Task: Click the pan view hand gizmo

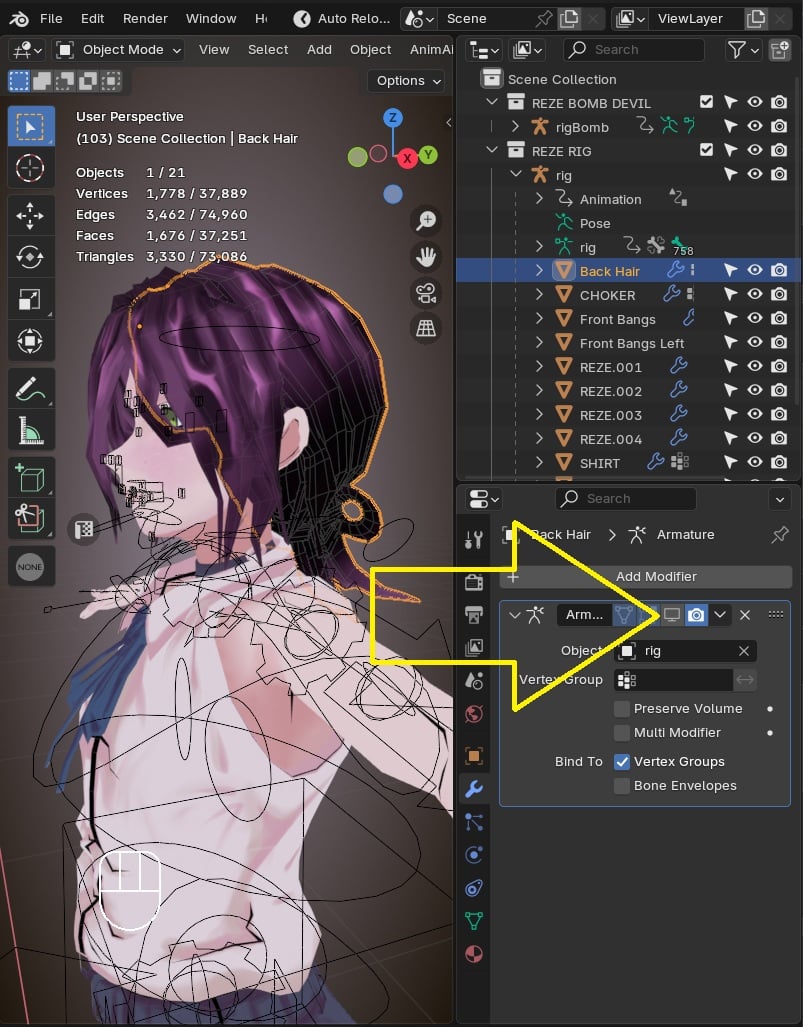Action: pos(426,257)
